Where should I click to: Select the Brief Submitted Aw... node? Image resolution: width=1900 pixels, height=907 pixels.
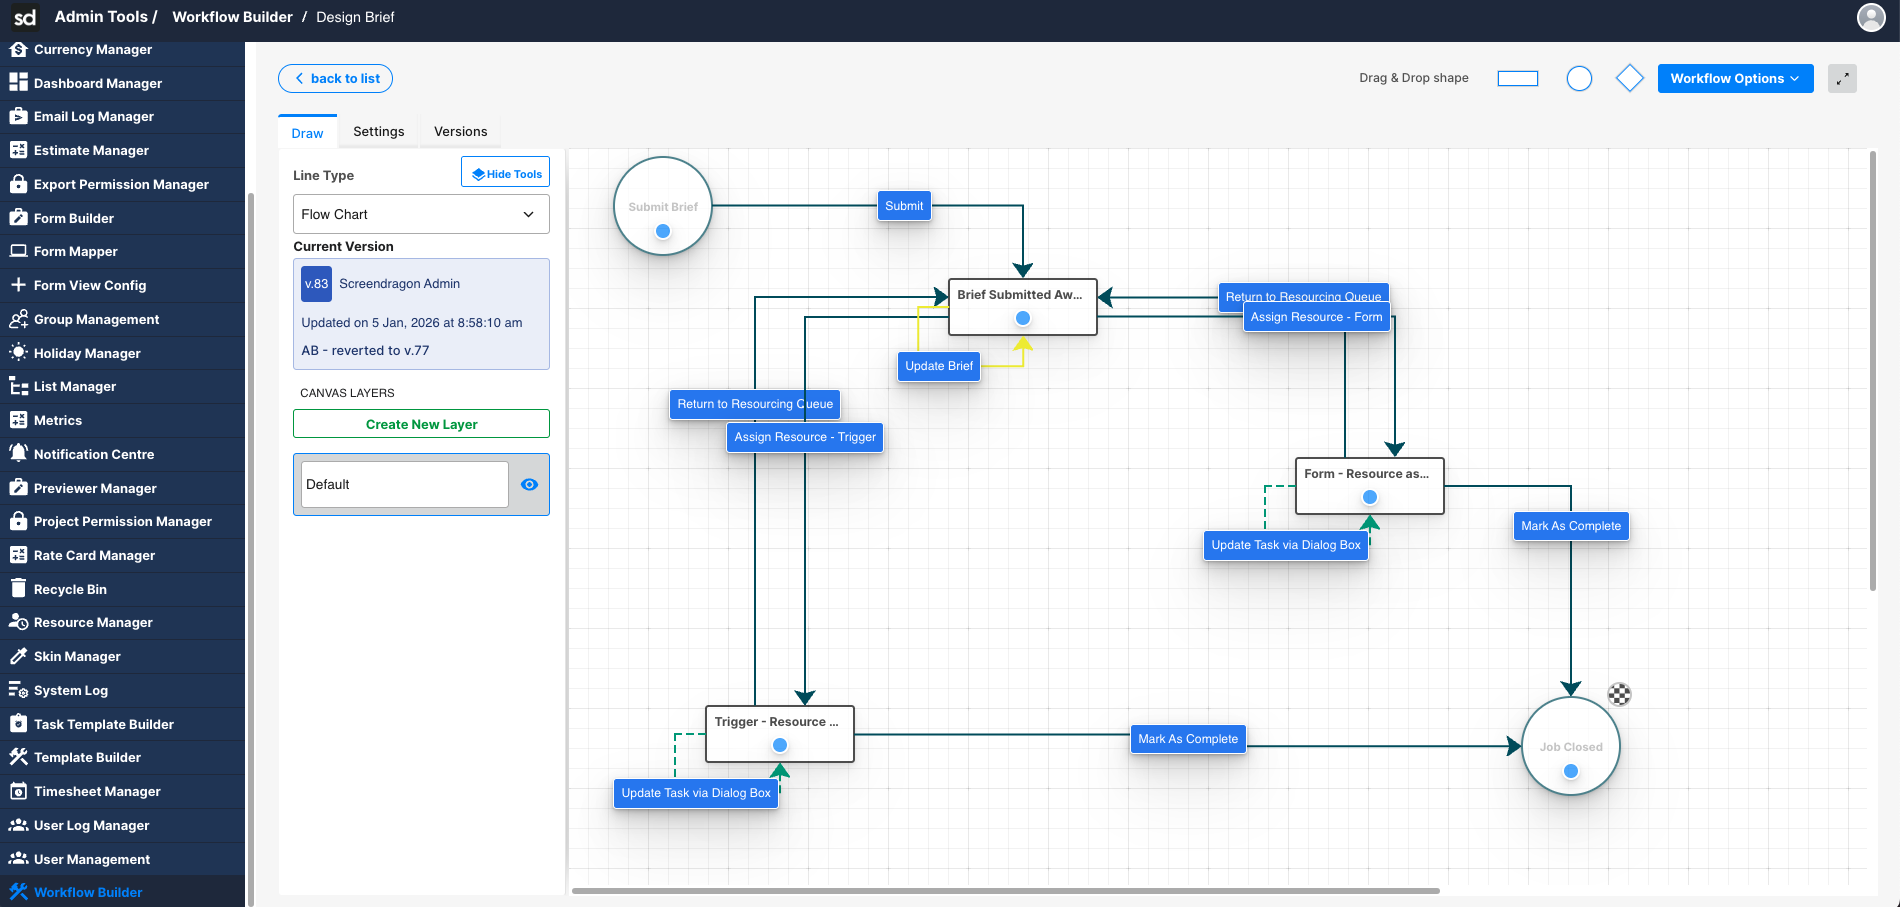coord(1023,306)
